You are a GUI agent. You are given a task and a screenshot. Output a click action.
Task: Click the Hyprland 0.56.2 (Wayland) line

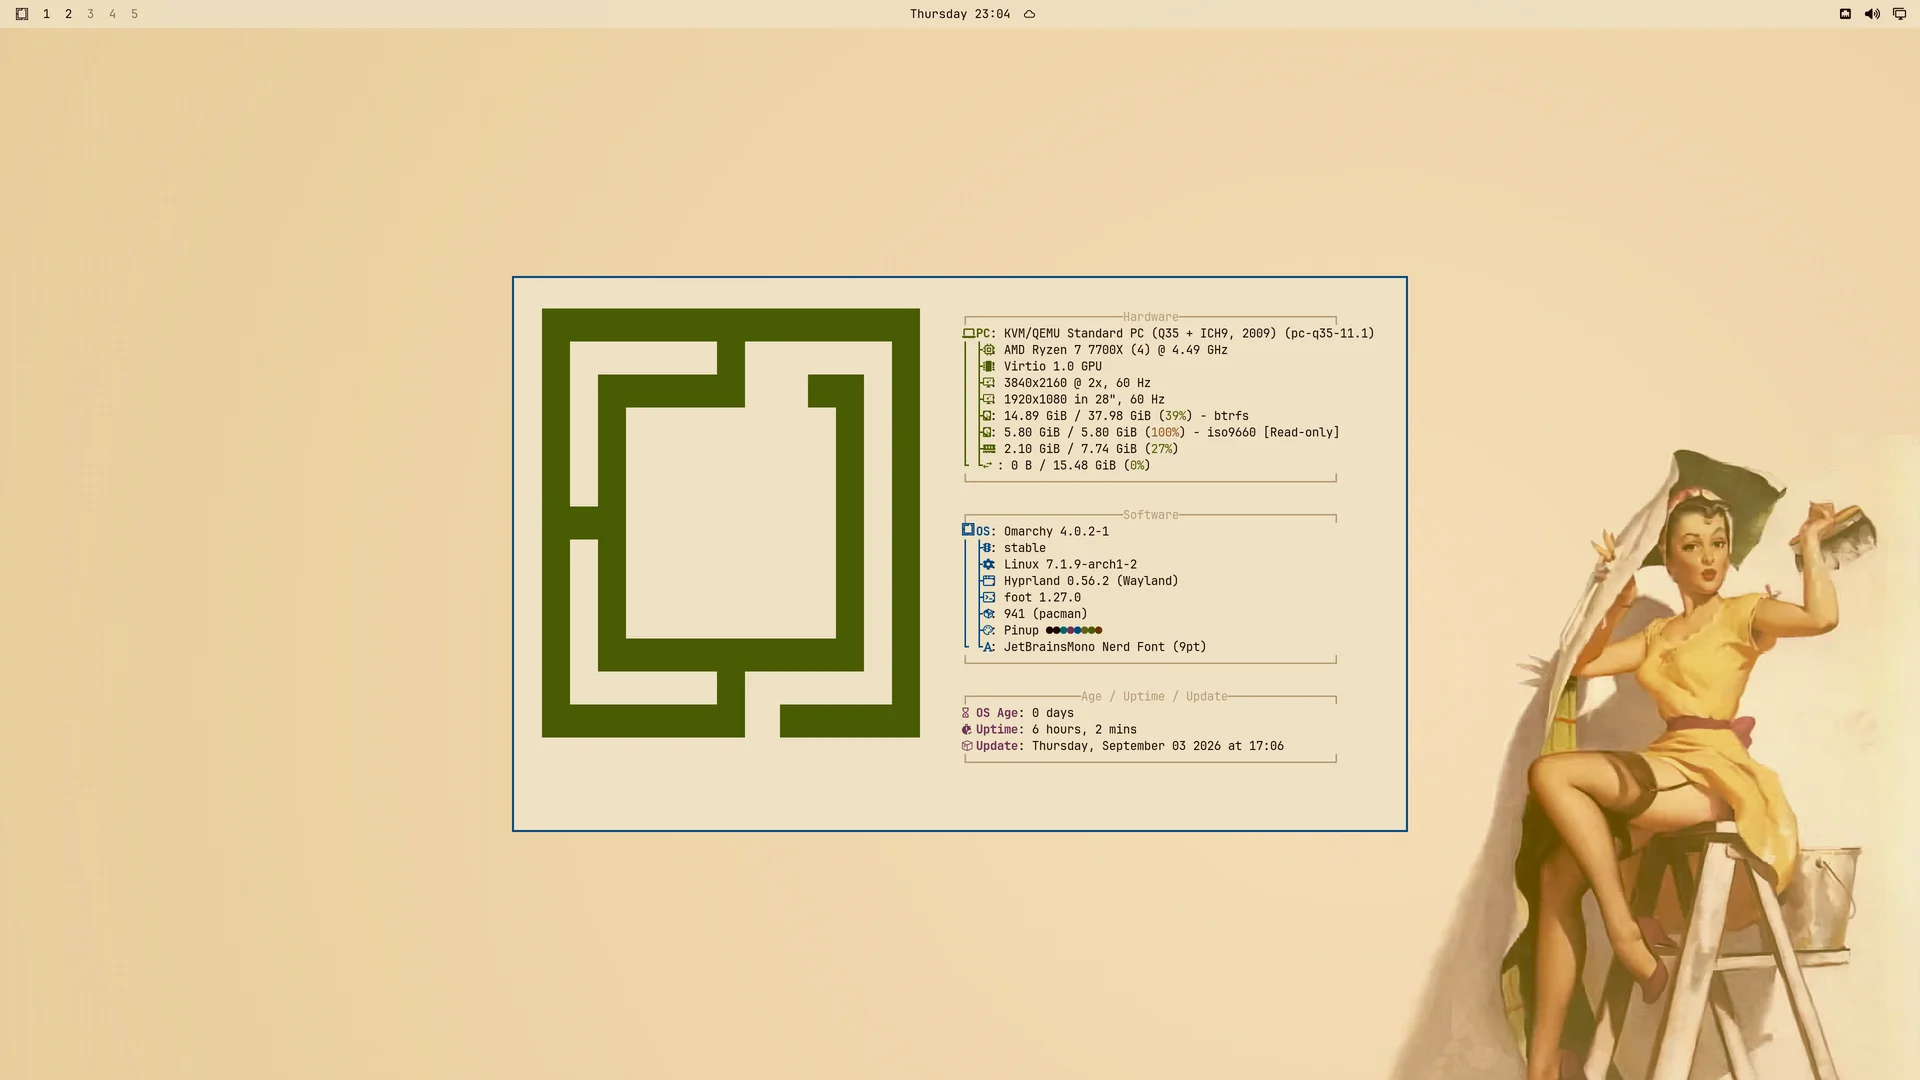point(1091,581)
